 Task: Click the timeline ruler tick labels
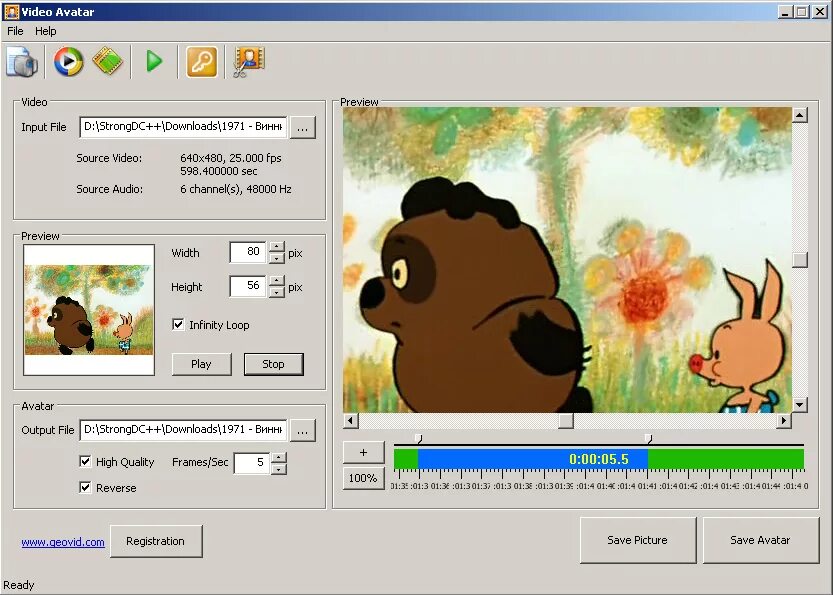click(x=599, y=486)
